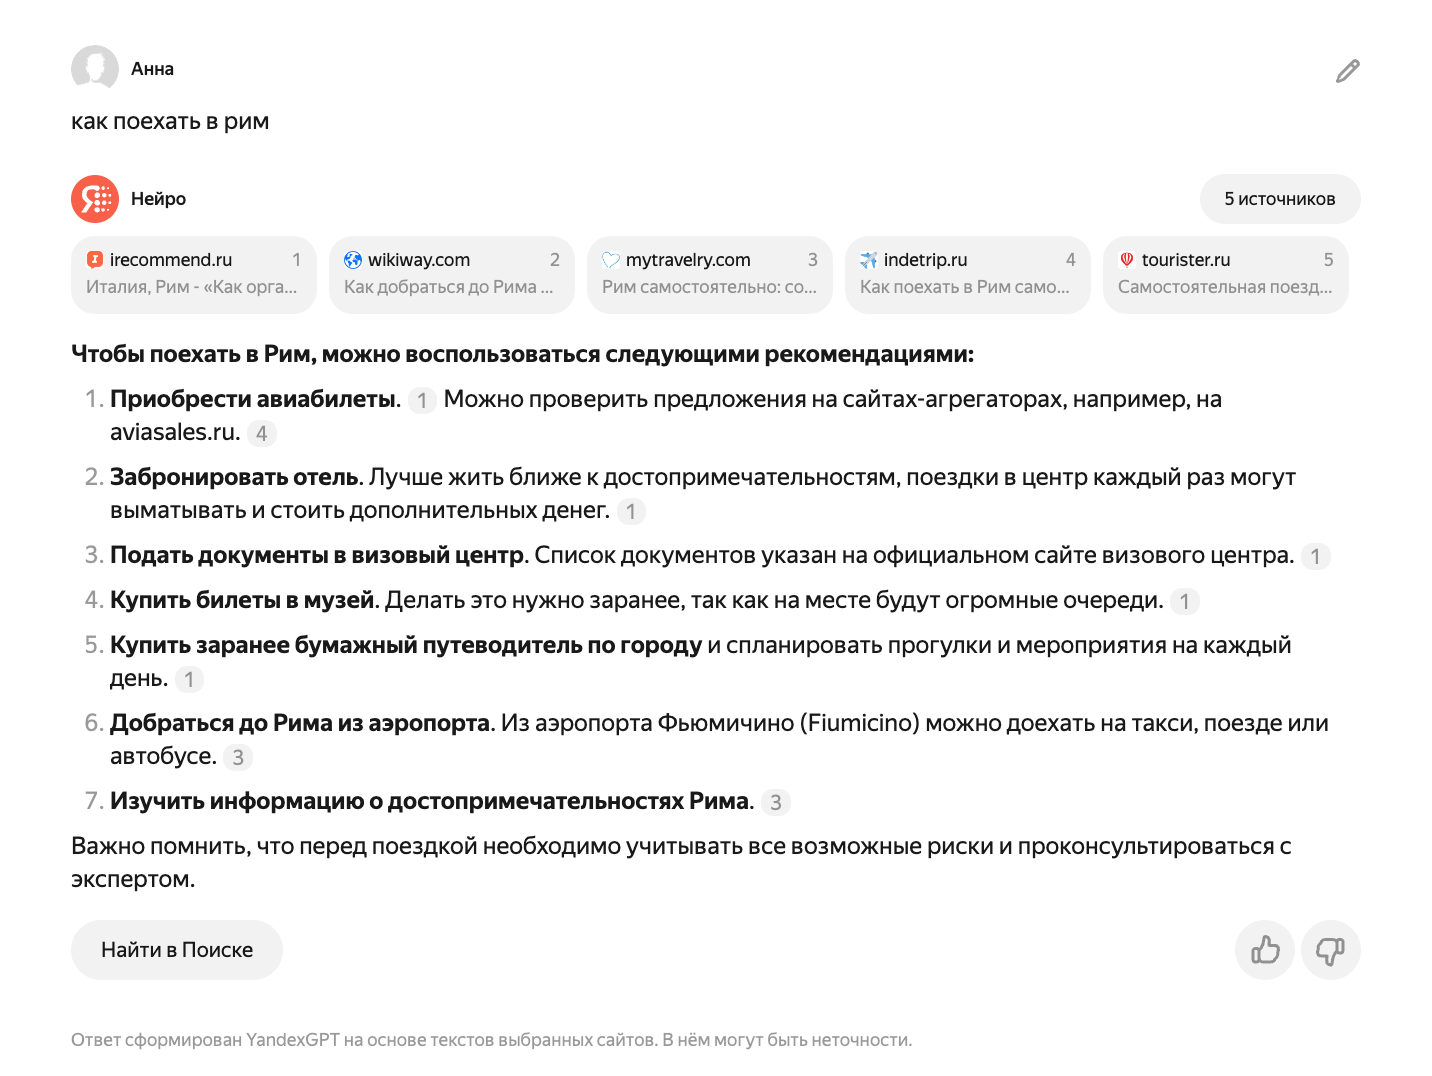1432x1076 pixels.
Task: Click citation badge 1 after бумажный путеводитель item
Action: [189, 679]
